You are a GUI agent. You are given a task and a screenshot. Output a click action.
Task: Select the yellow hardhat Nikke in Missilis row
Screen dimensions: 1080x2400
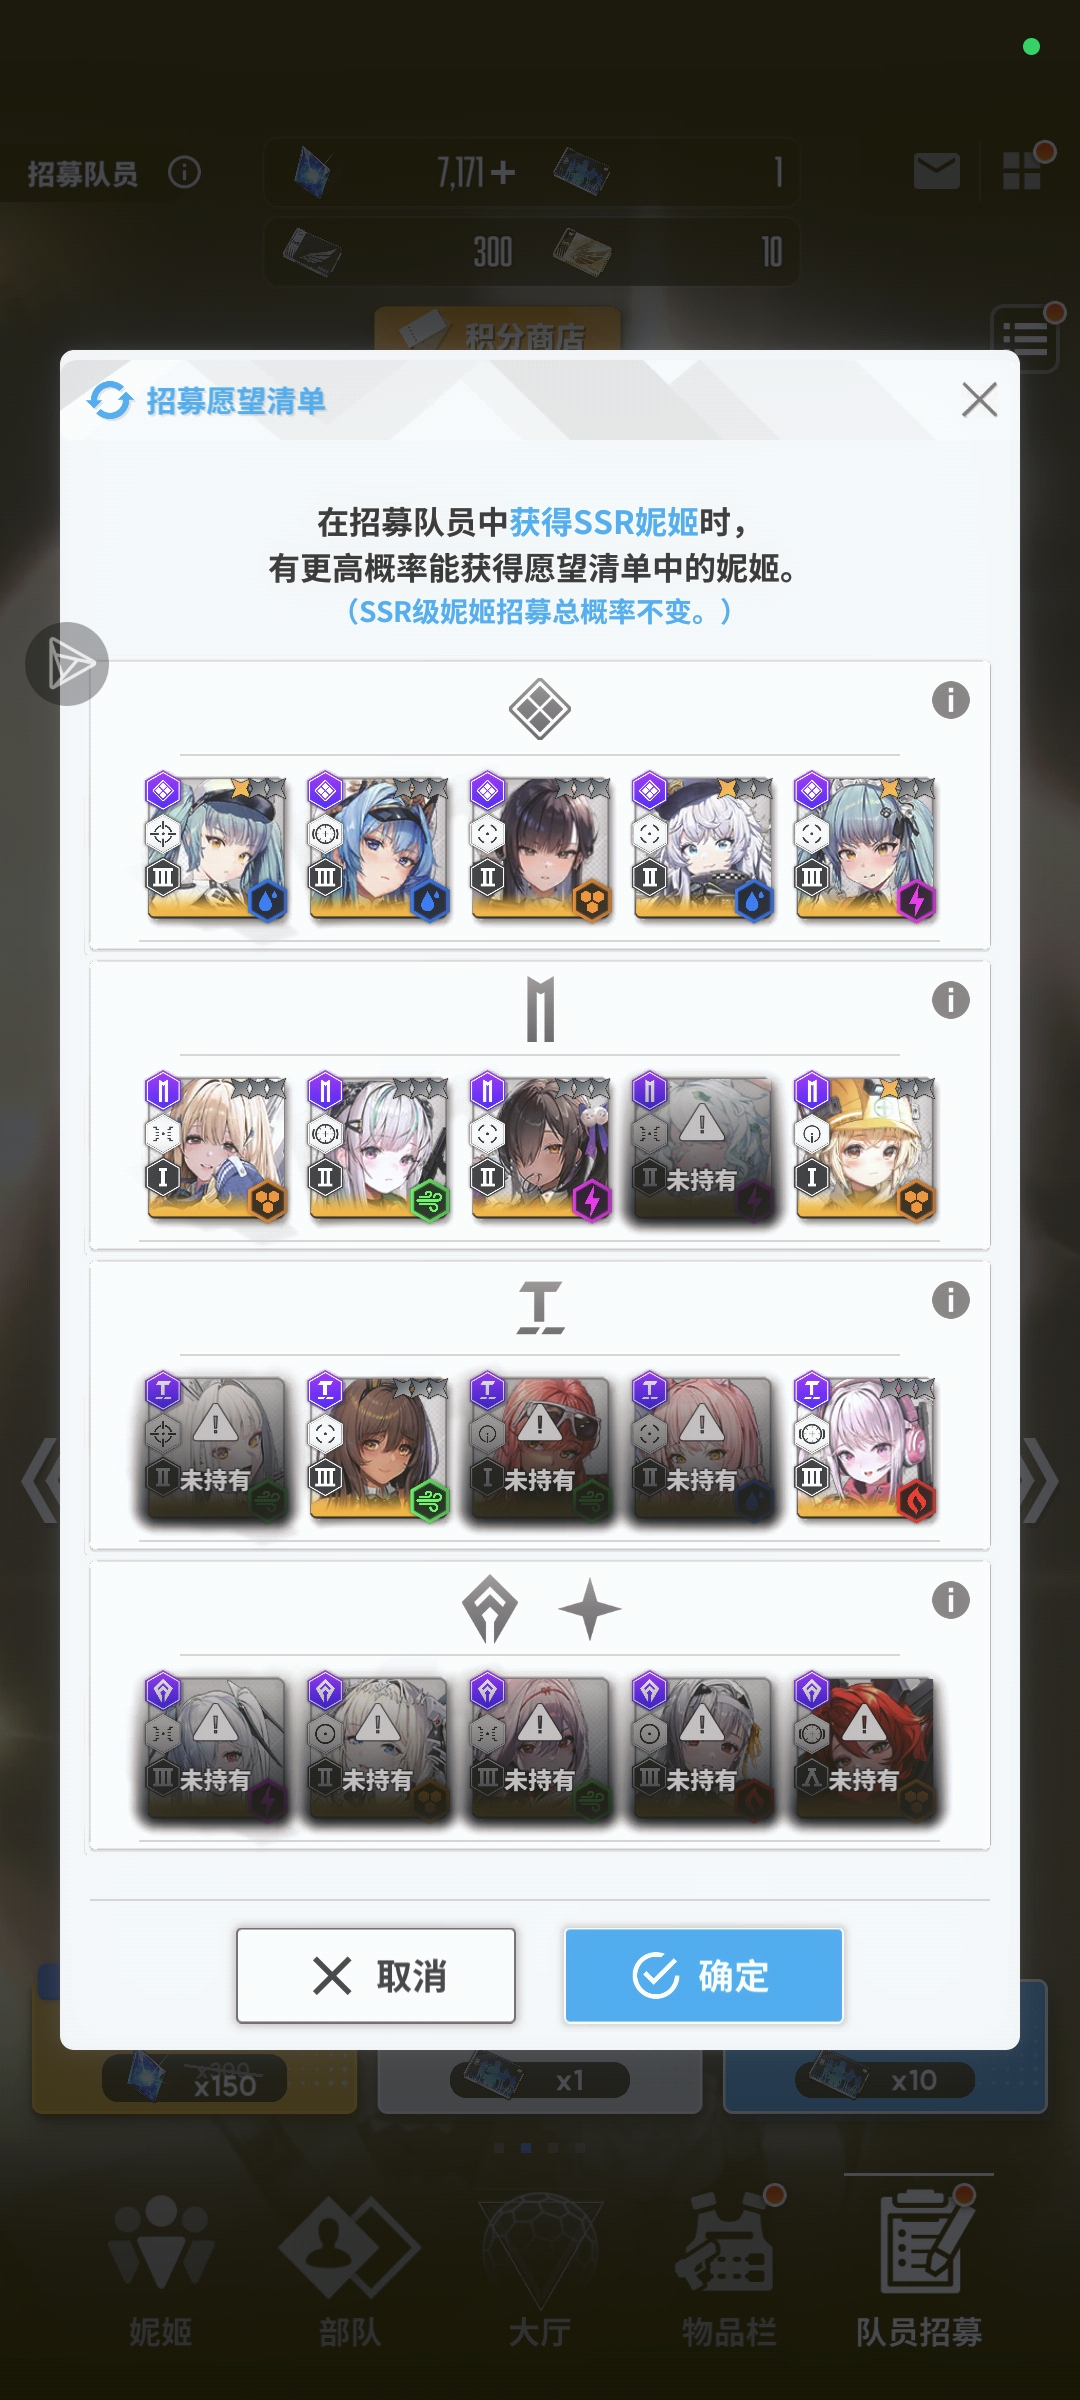coord(865,1150)
